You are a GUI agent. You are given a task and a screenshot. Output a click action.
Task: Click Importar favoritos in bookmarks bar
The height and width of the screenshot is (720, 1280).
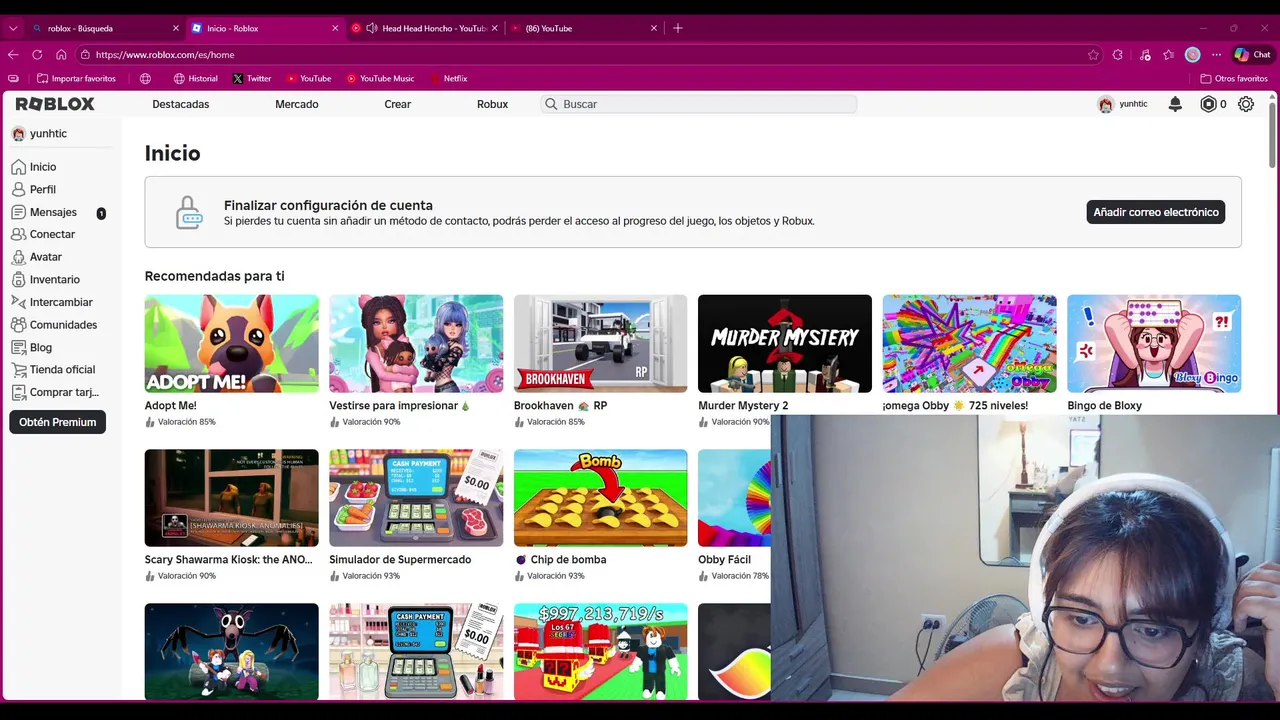click(x=76, y=78)
